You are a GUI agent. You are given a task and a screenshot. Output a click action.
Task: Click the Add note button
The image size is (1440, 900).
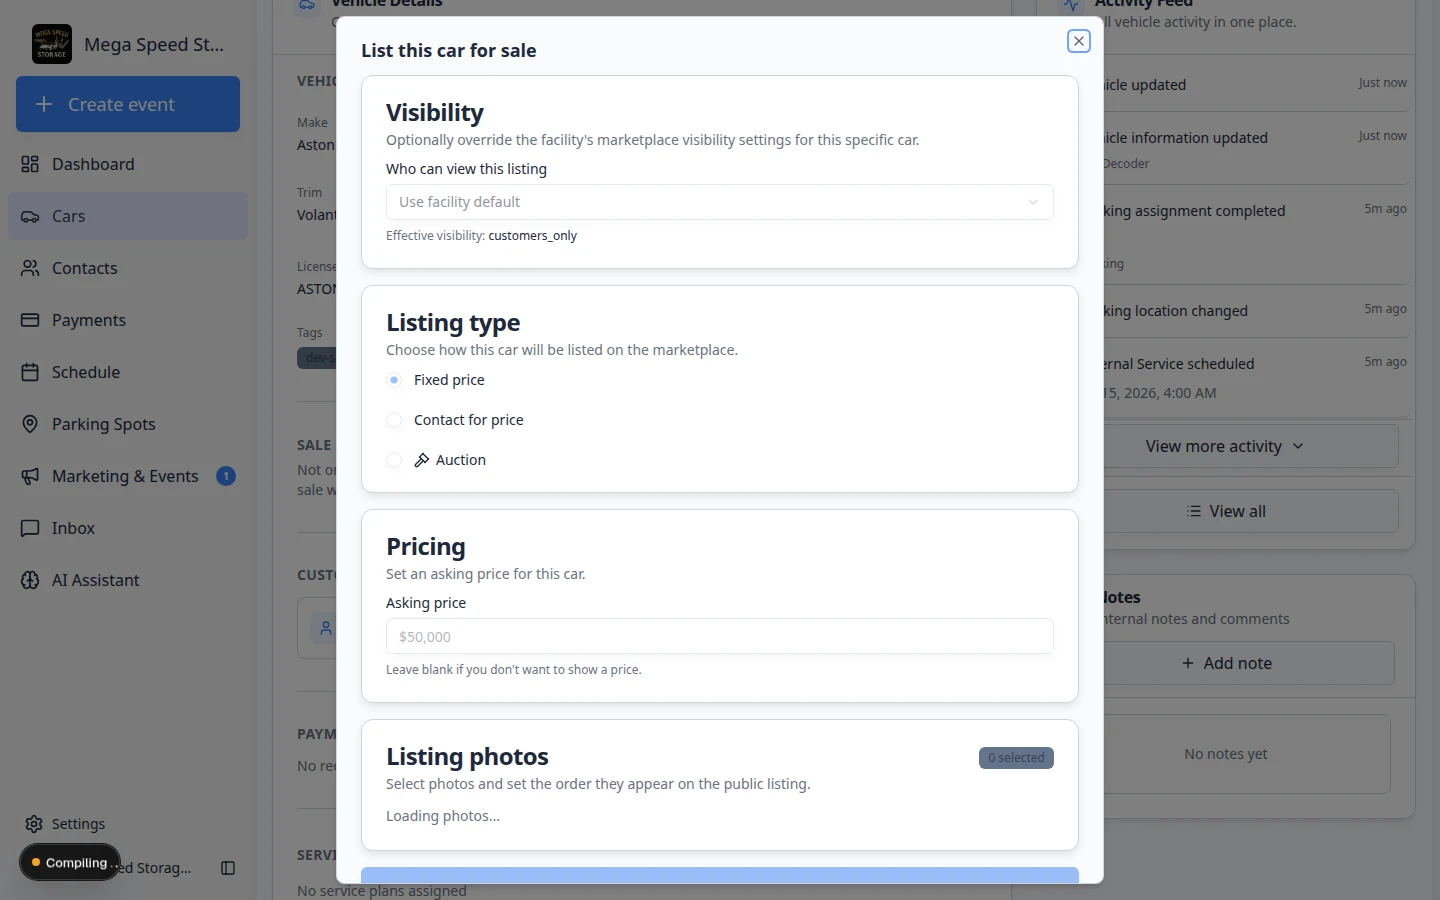[1226, 663]
